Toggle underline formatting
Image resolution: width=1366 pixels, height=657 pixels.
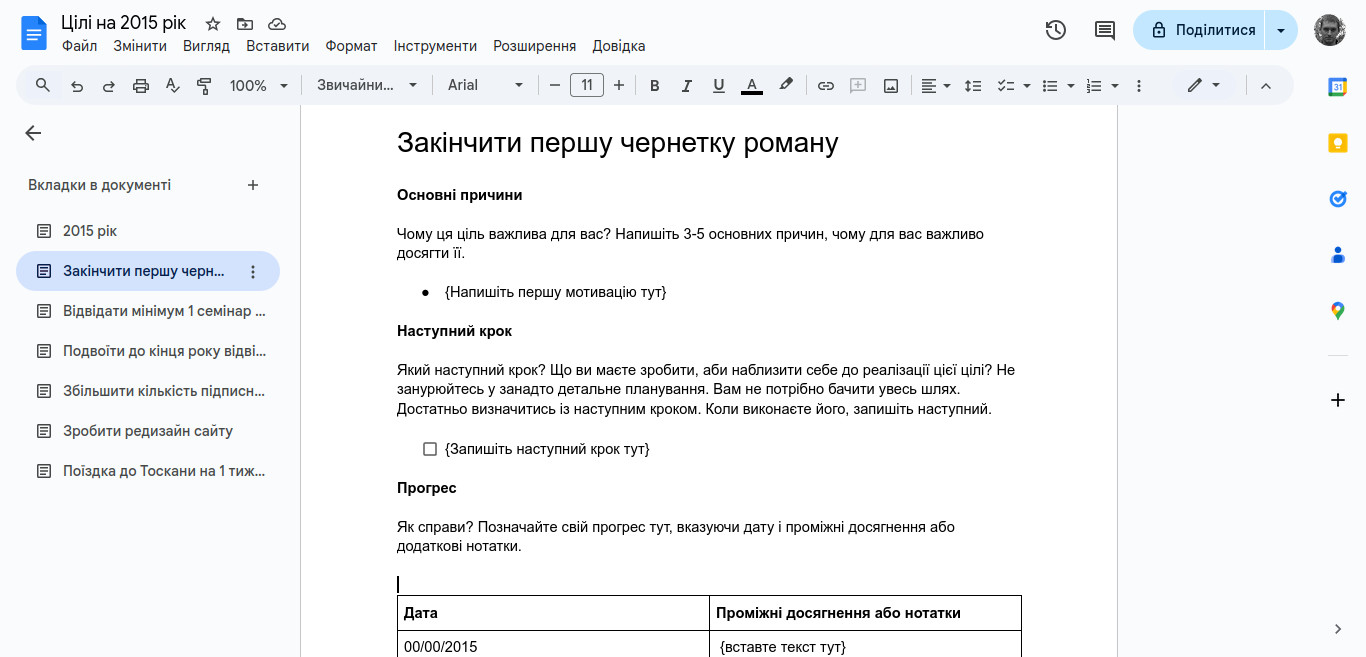click(x=719, y=86)
